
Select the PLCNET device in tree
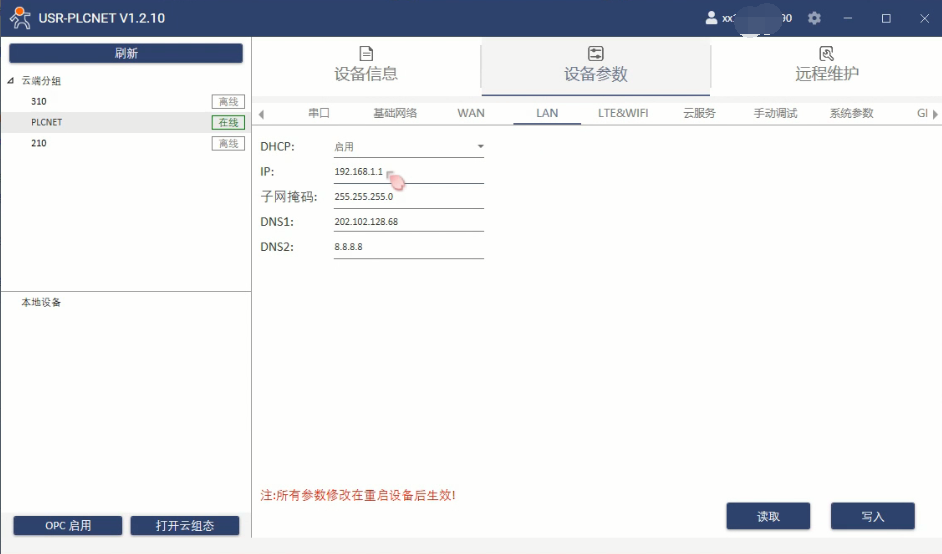pos(47,122)
